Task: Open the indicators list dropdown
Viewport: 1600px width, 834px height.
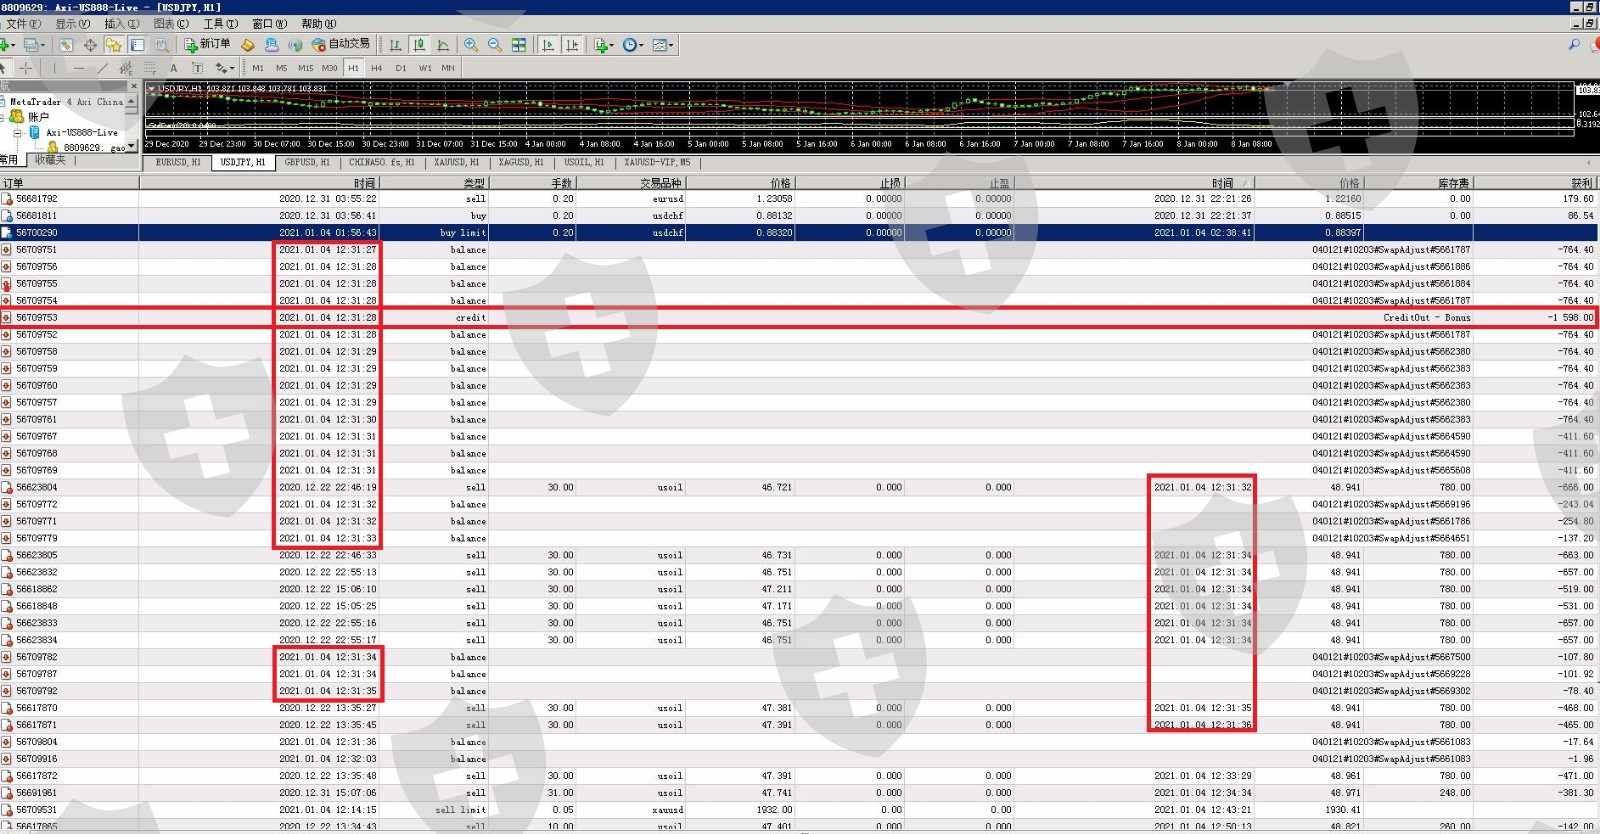Action: (x=603, y=45)
